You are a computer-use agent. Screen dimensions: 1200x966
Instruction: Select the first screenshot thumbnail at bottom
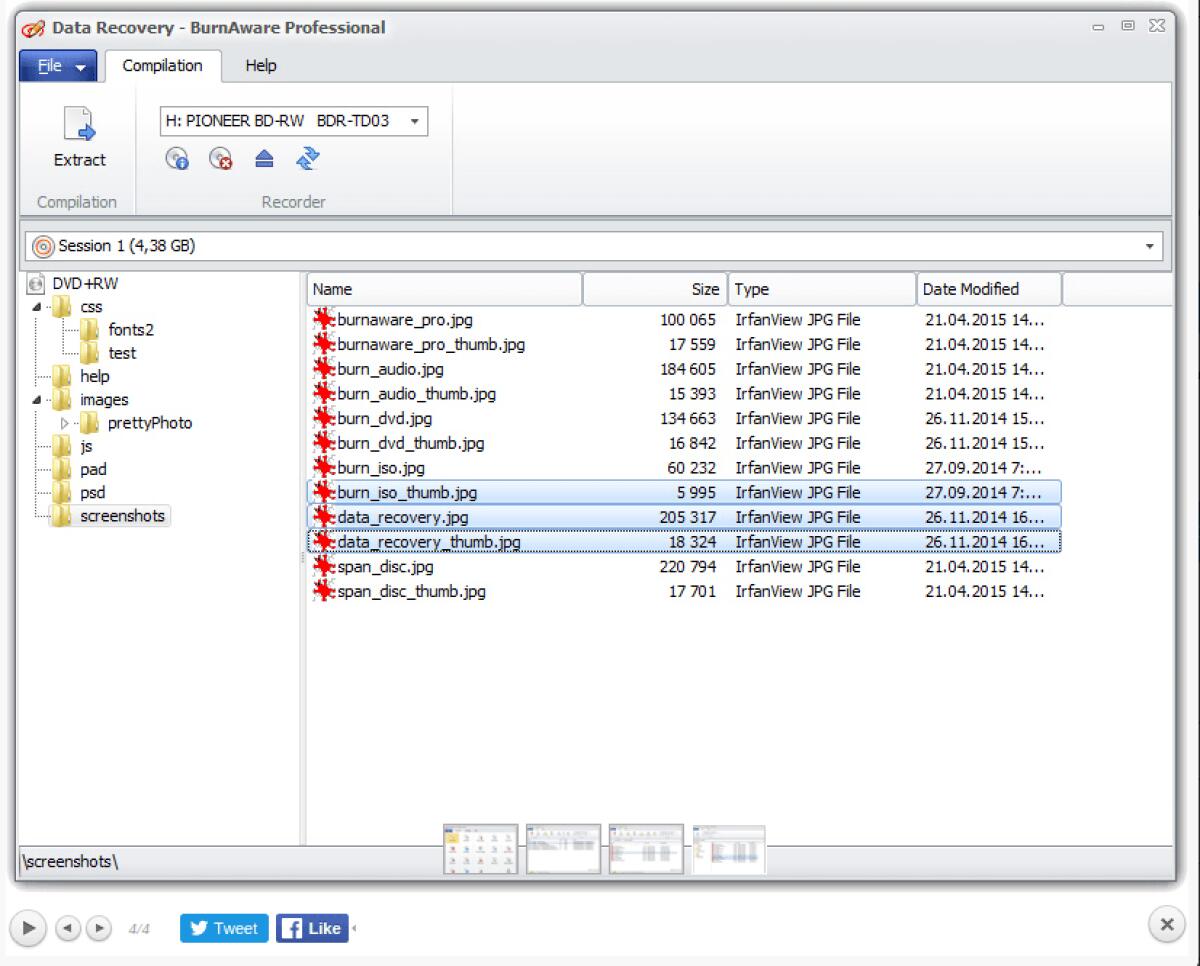point(480,848)
